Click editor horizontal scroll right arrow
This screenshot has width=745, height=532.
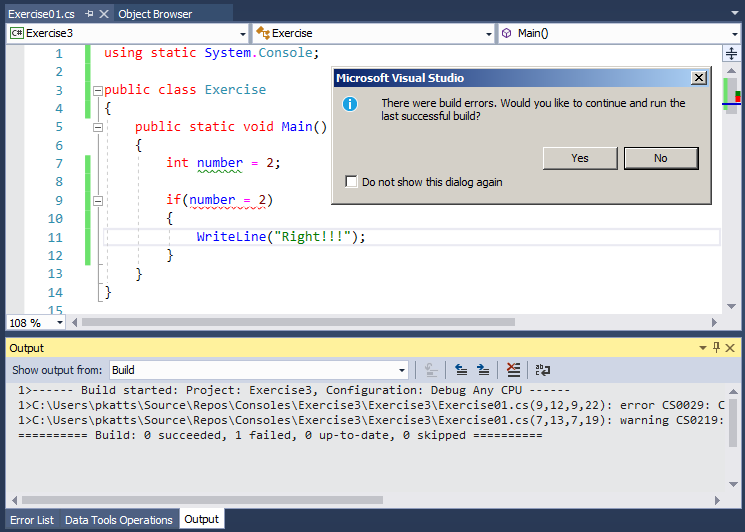(714, 322)
